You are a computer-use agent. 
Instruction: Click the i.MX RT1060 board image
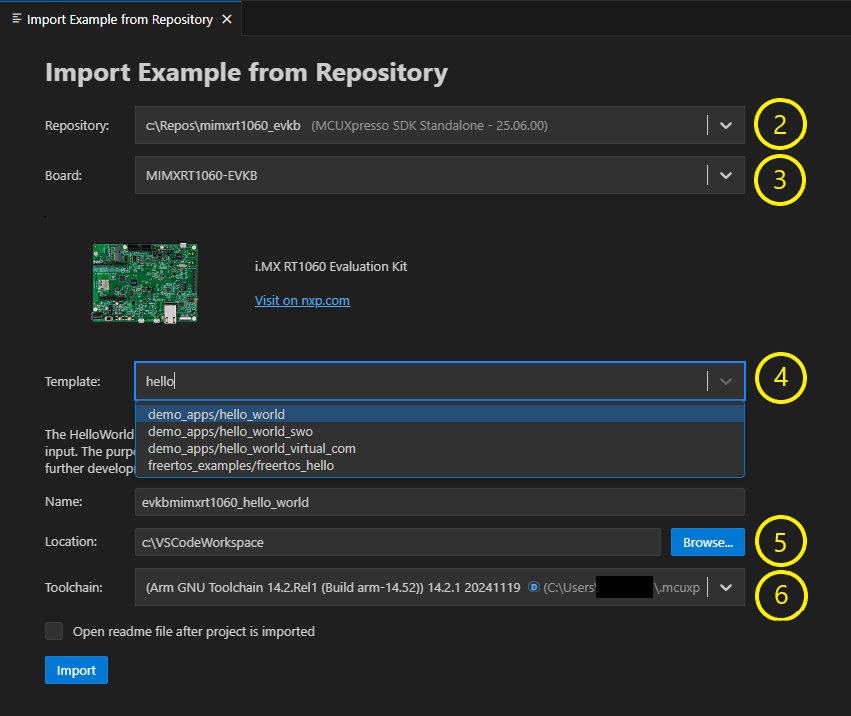(145, 282)
